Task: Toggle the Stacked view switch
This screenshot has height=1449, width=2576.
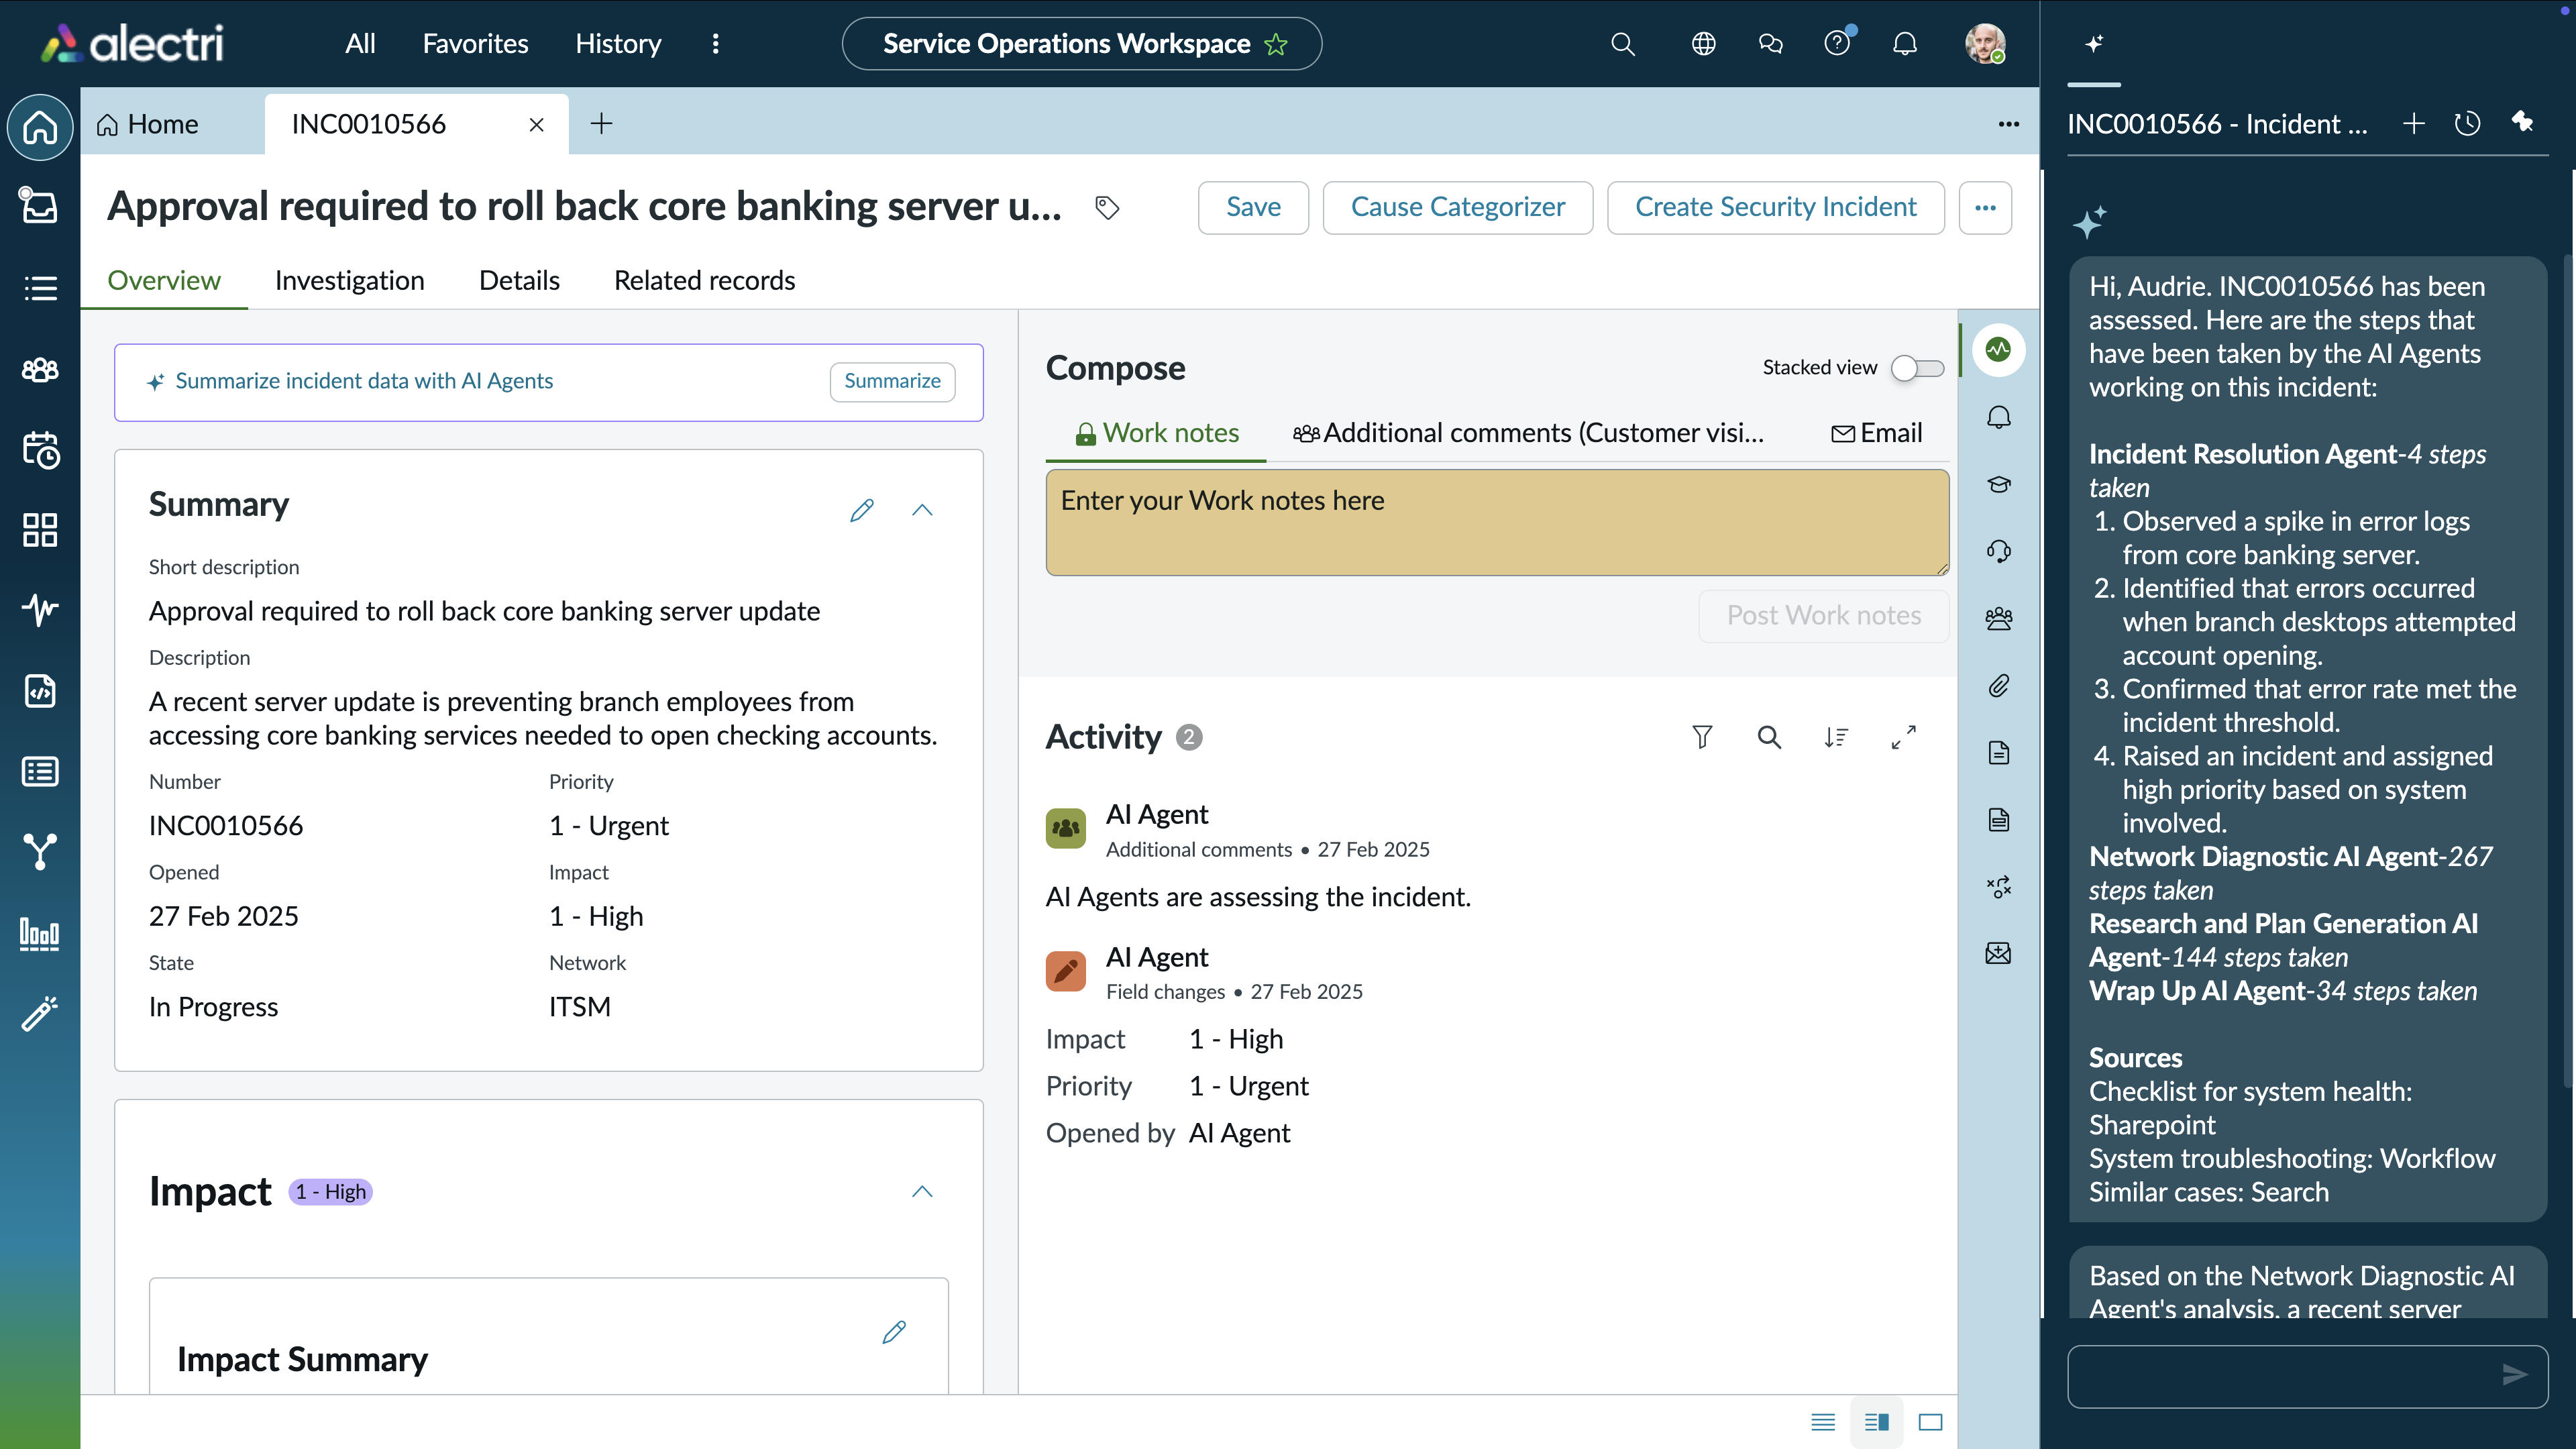Action: coord(1917,368)
